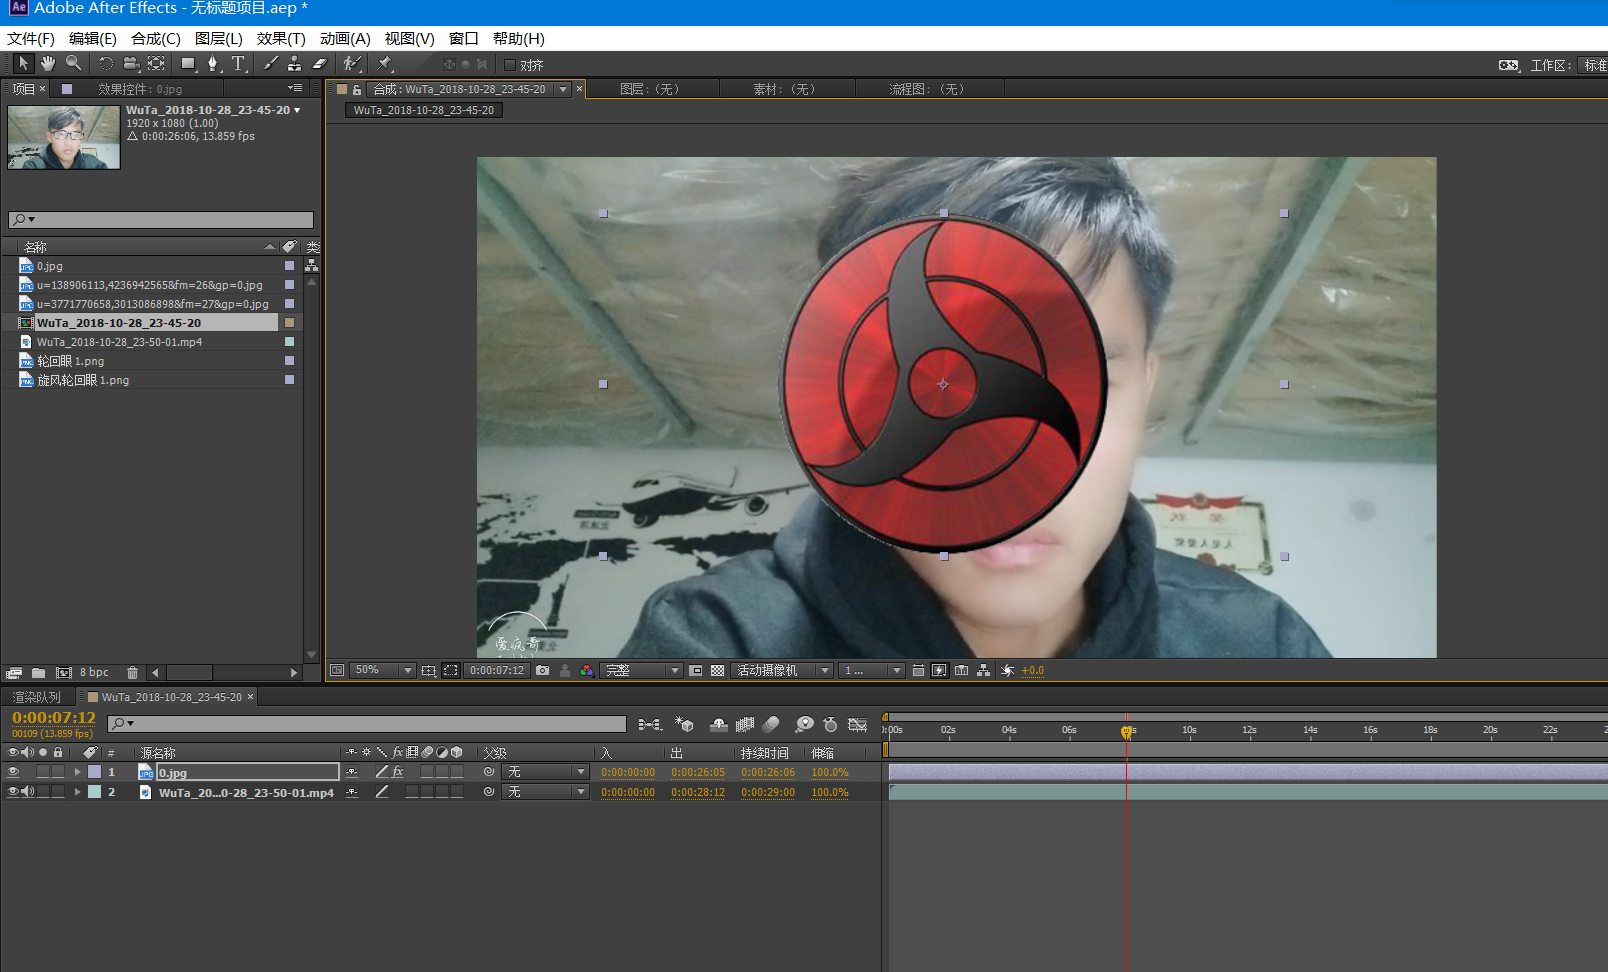Open show channel RGB color icon

pos(587,670)
